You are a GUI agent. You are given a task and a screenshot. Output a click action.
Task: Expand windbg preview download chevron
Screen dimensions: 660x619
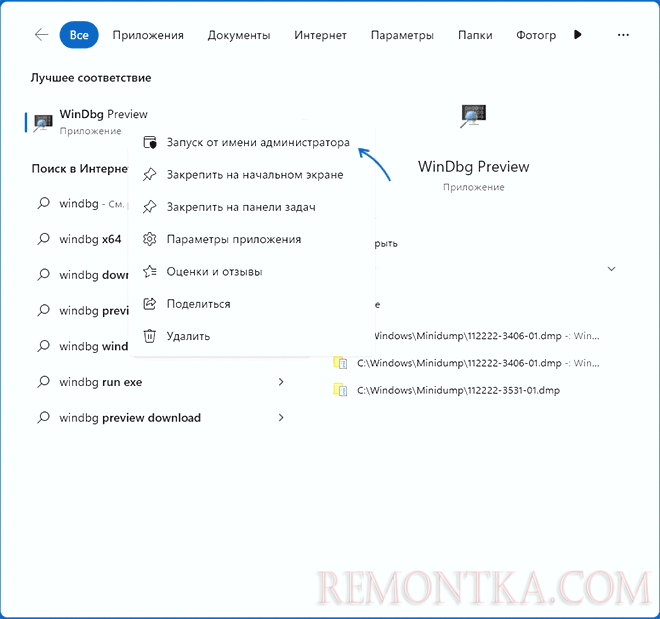point(281,417)
